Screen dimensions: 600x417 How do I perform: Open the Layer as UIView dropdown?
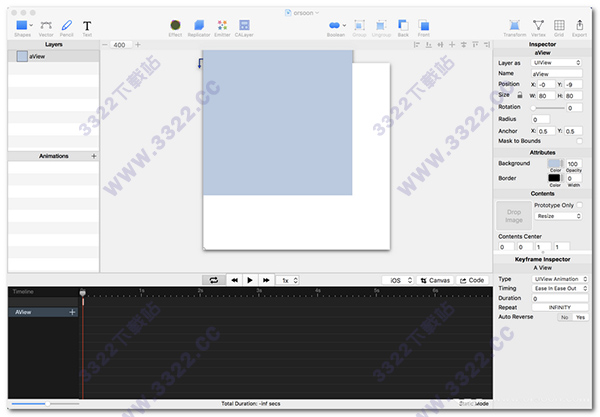(x=556, y=62)
